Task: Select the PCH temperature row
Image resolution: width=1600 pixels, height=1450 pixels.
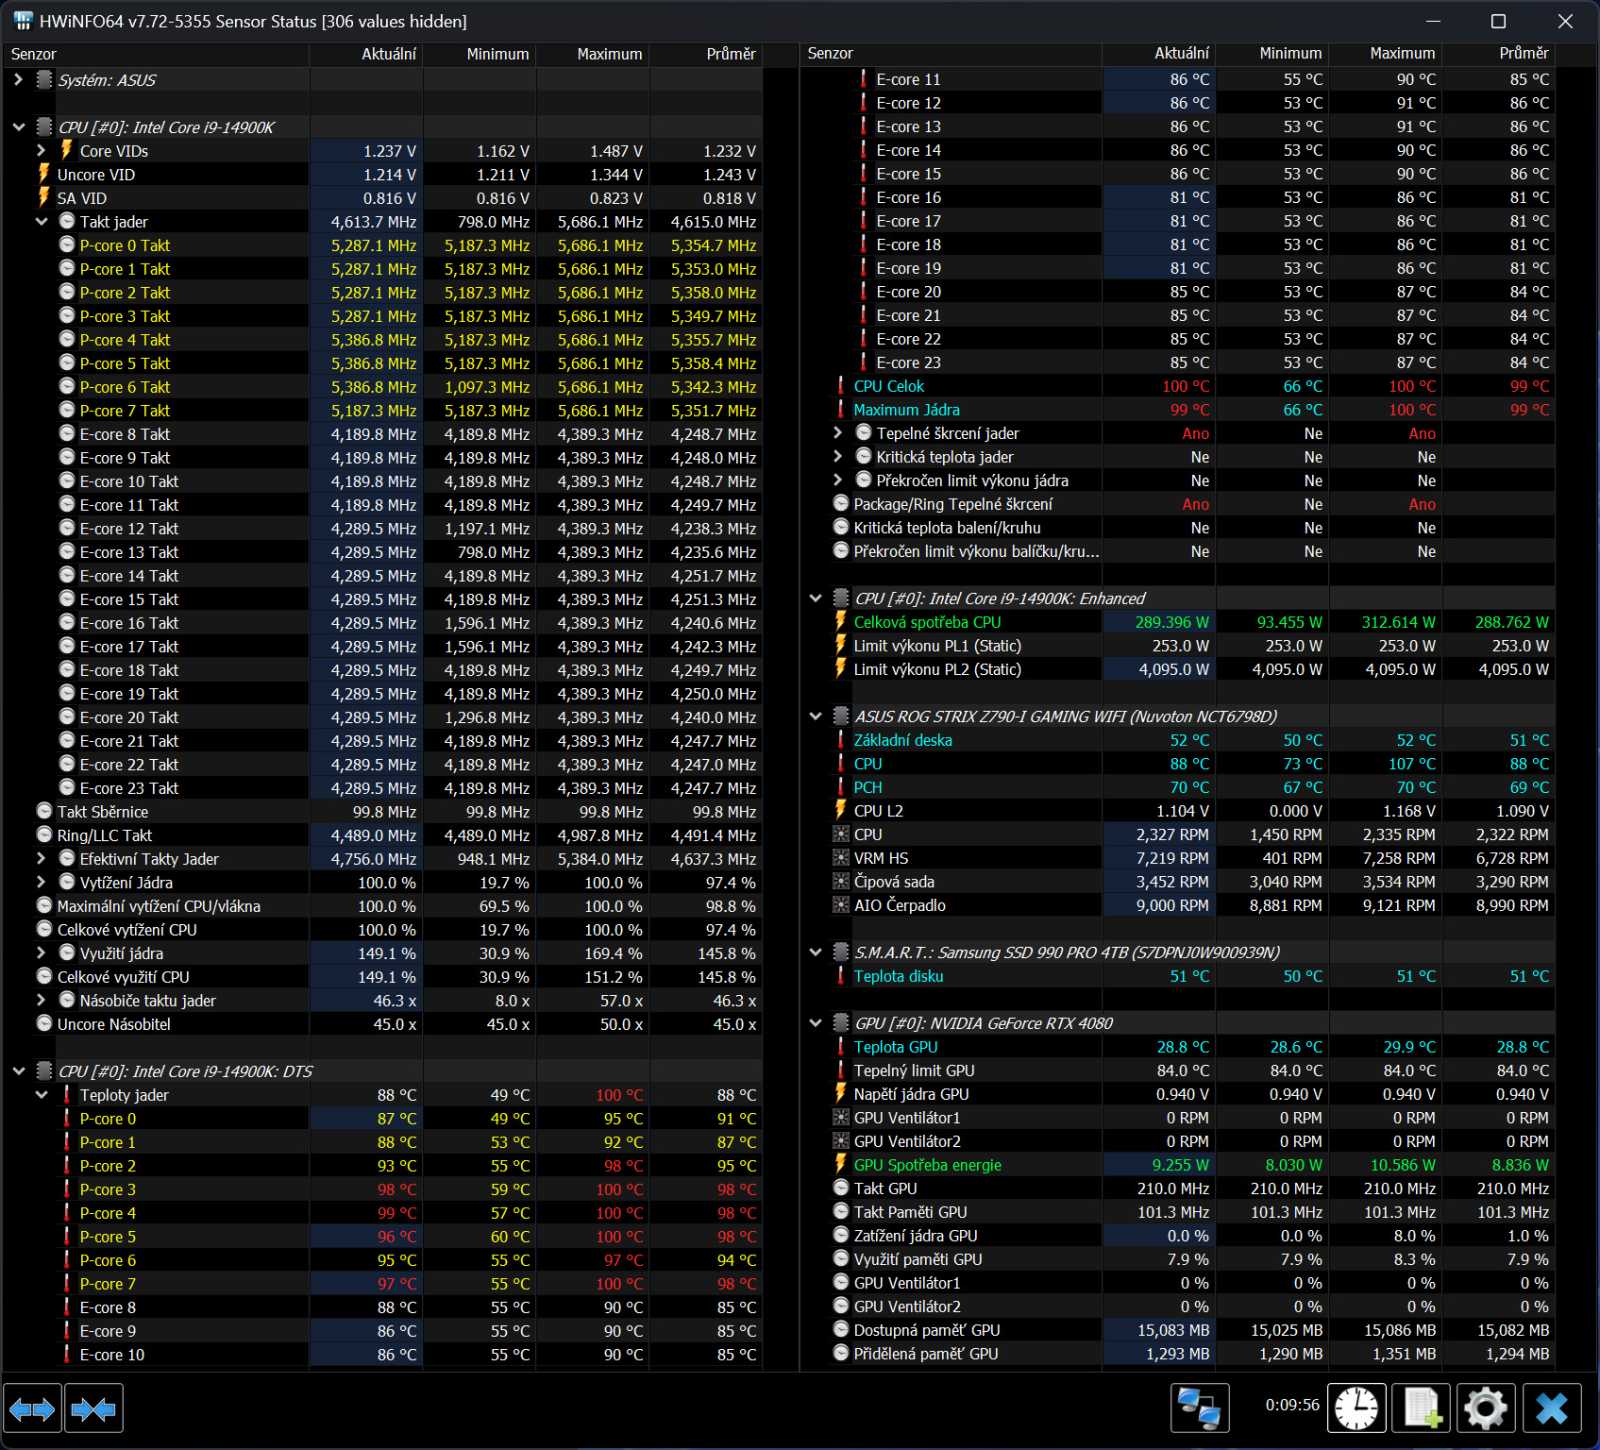Action: click(1178, 787)
